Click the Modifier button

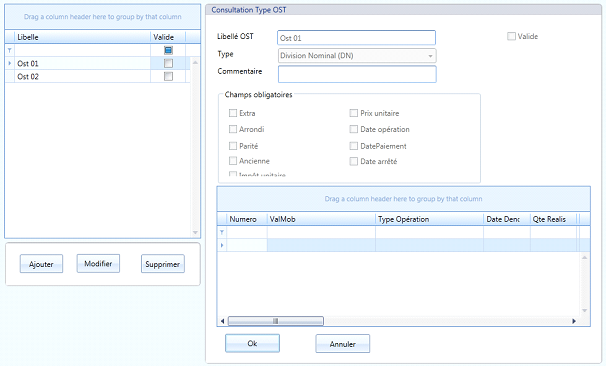(98, 263)
